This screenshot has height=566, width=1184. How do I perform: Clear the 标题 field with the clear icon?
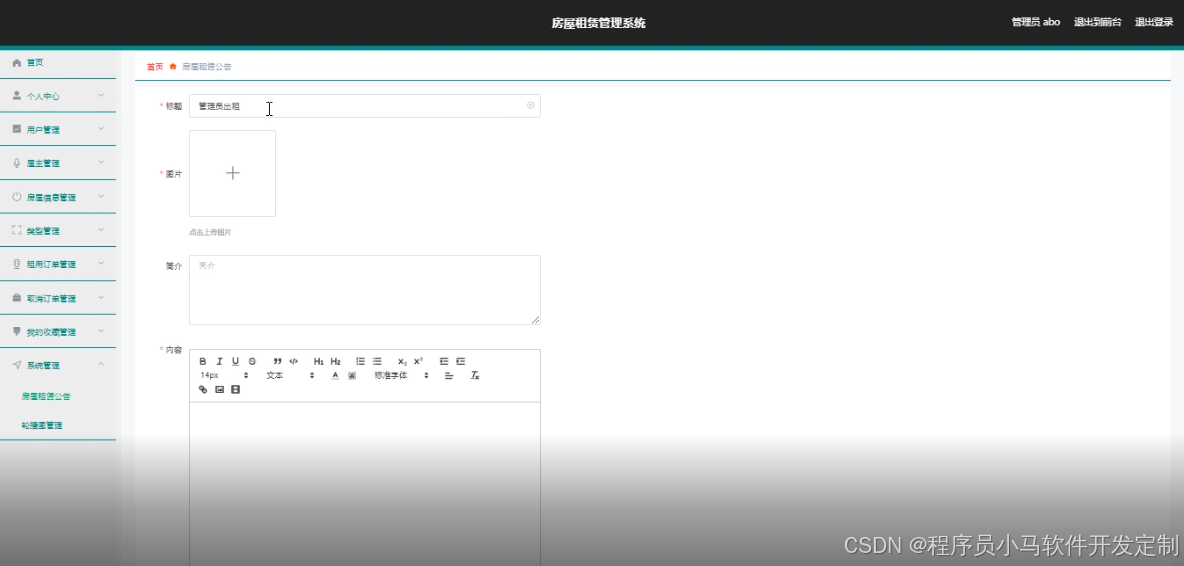[530, 106]
